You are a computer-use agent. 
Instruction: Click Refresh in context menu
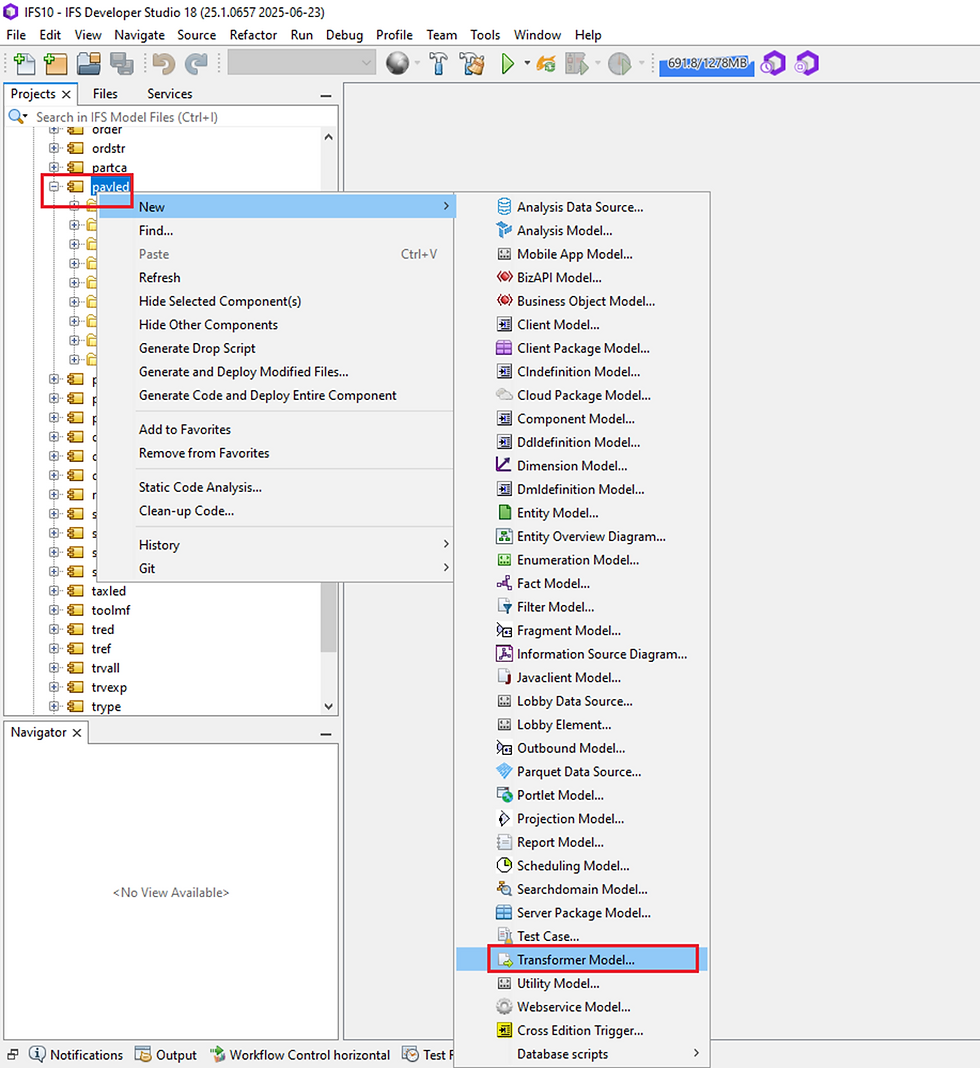pyautogui.click(x=276, y=278)
